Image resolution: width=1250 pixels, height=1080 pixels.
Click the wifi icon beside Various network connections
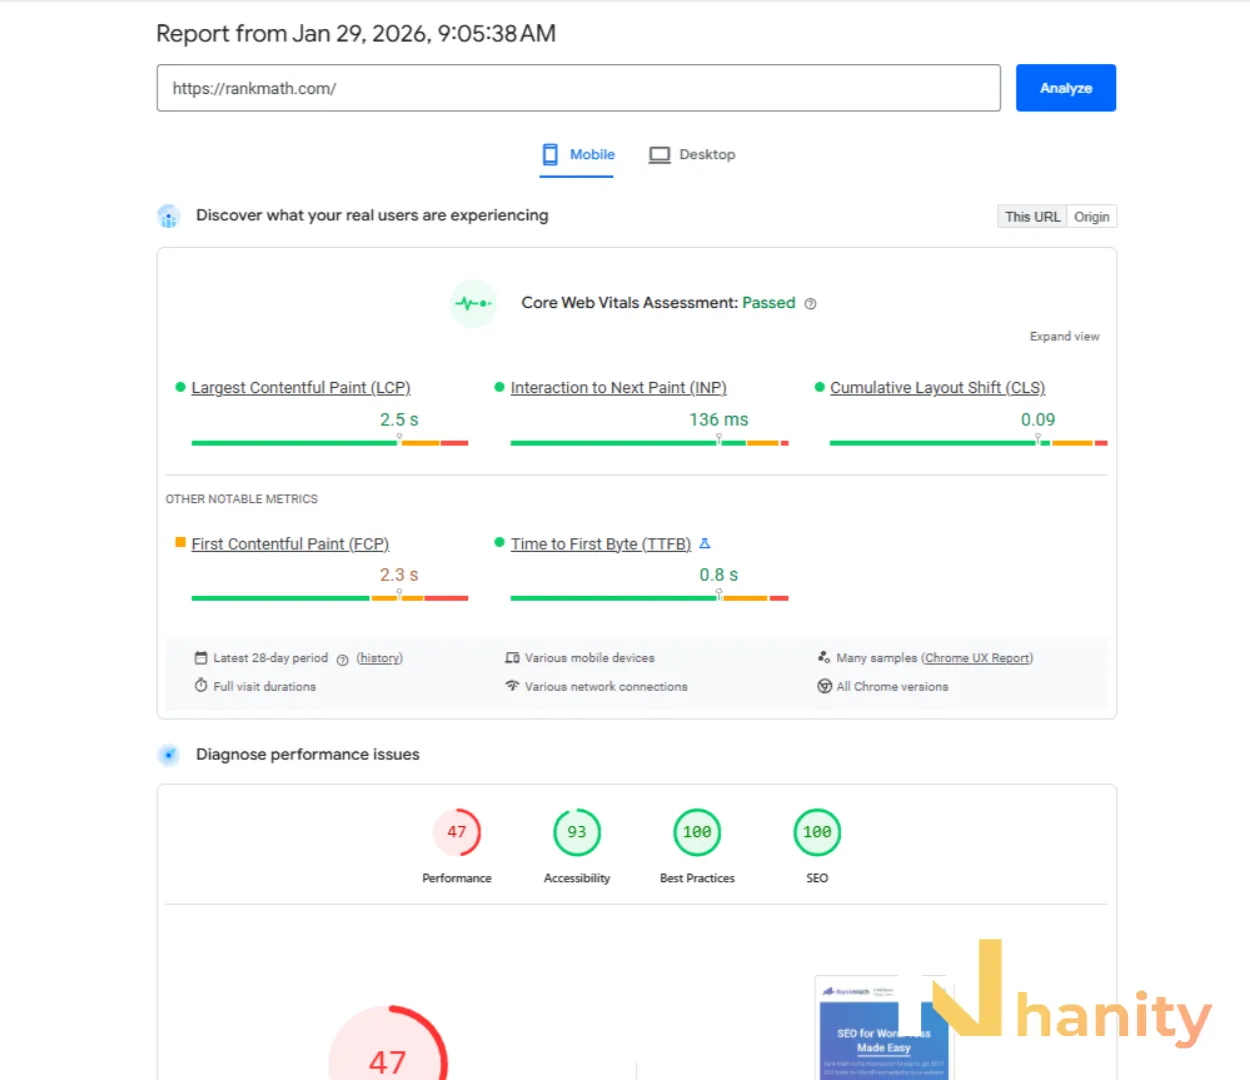[512, 686]
